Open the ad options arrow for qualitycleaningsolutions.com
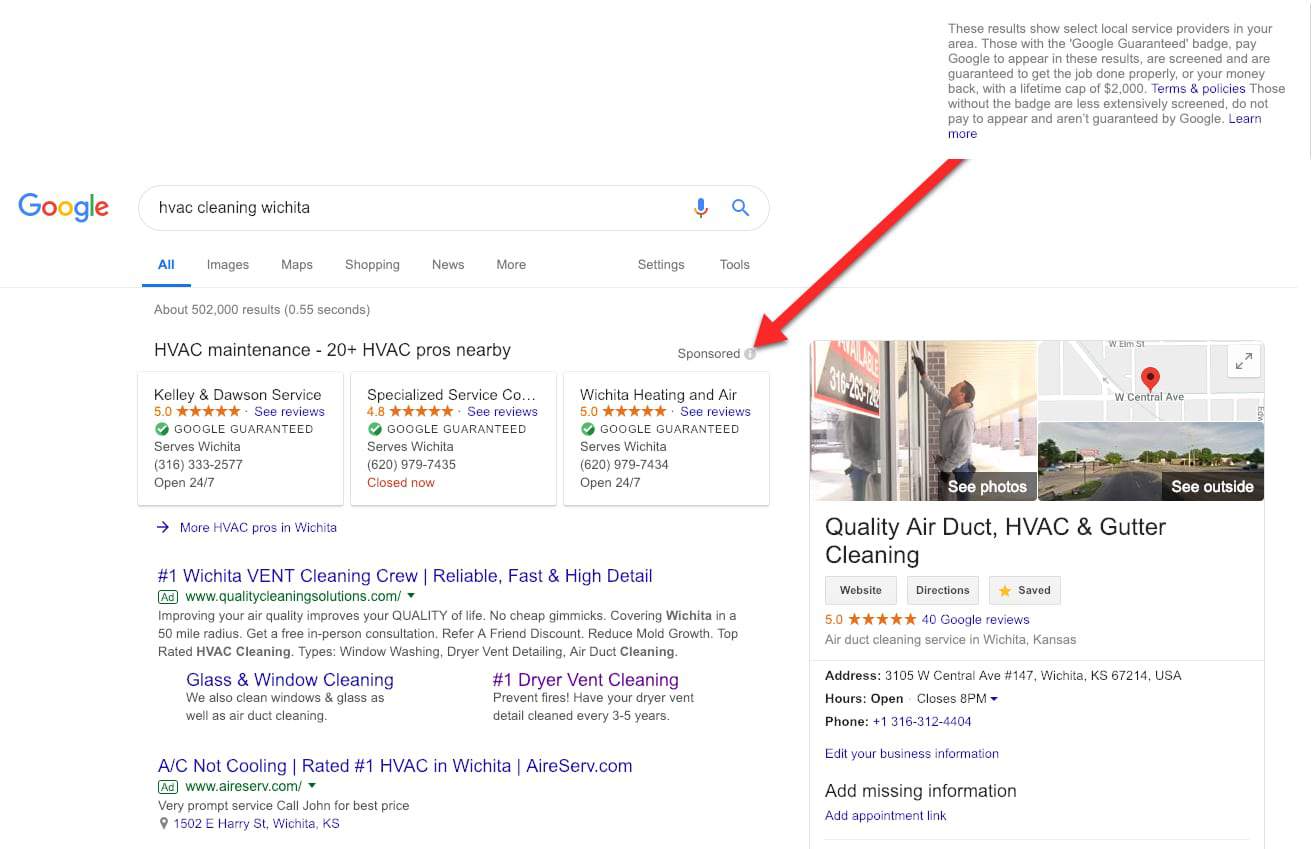The image size is (1313, 849). (x=409, y=596)
